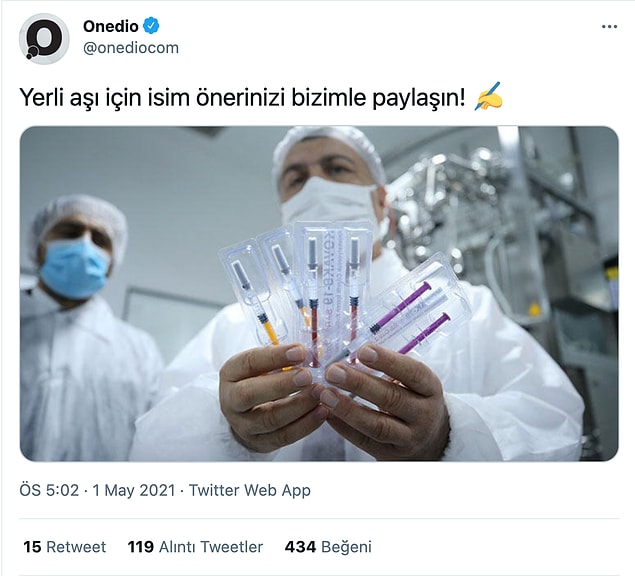
Task: Show the 119 Alıntı Tweetler
Action: [x=195, y=547]
